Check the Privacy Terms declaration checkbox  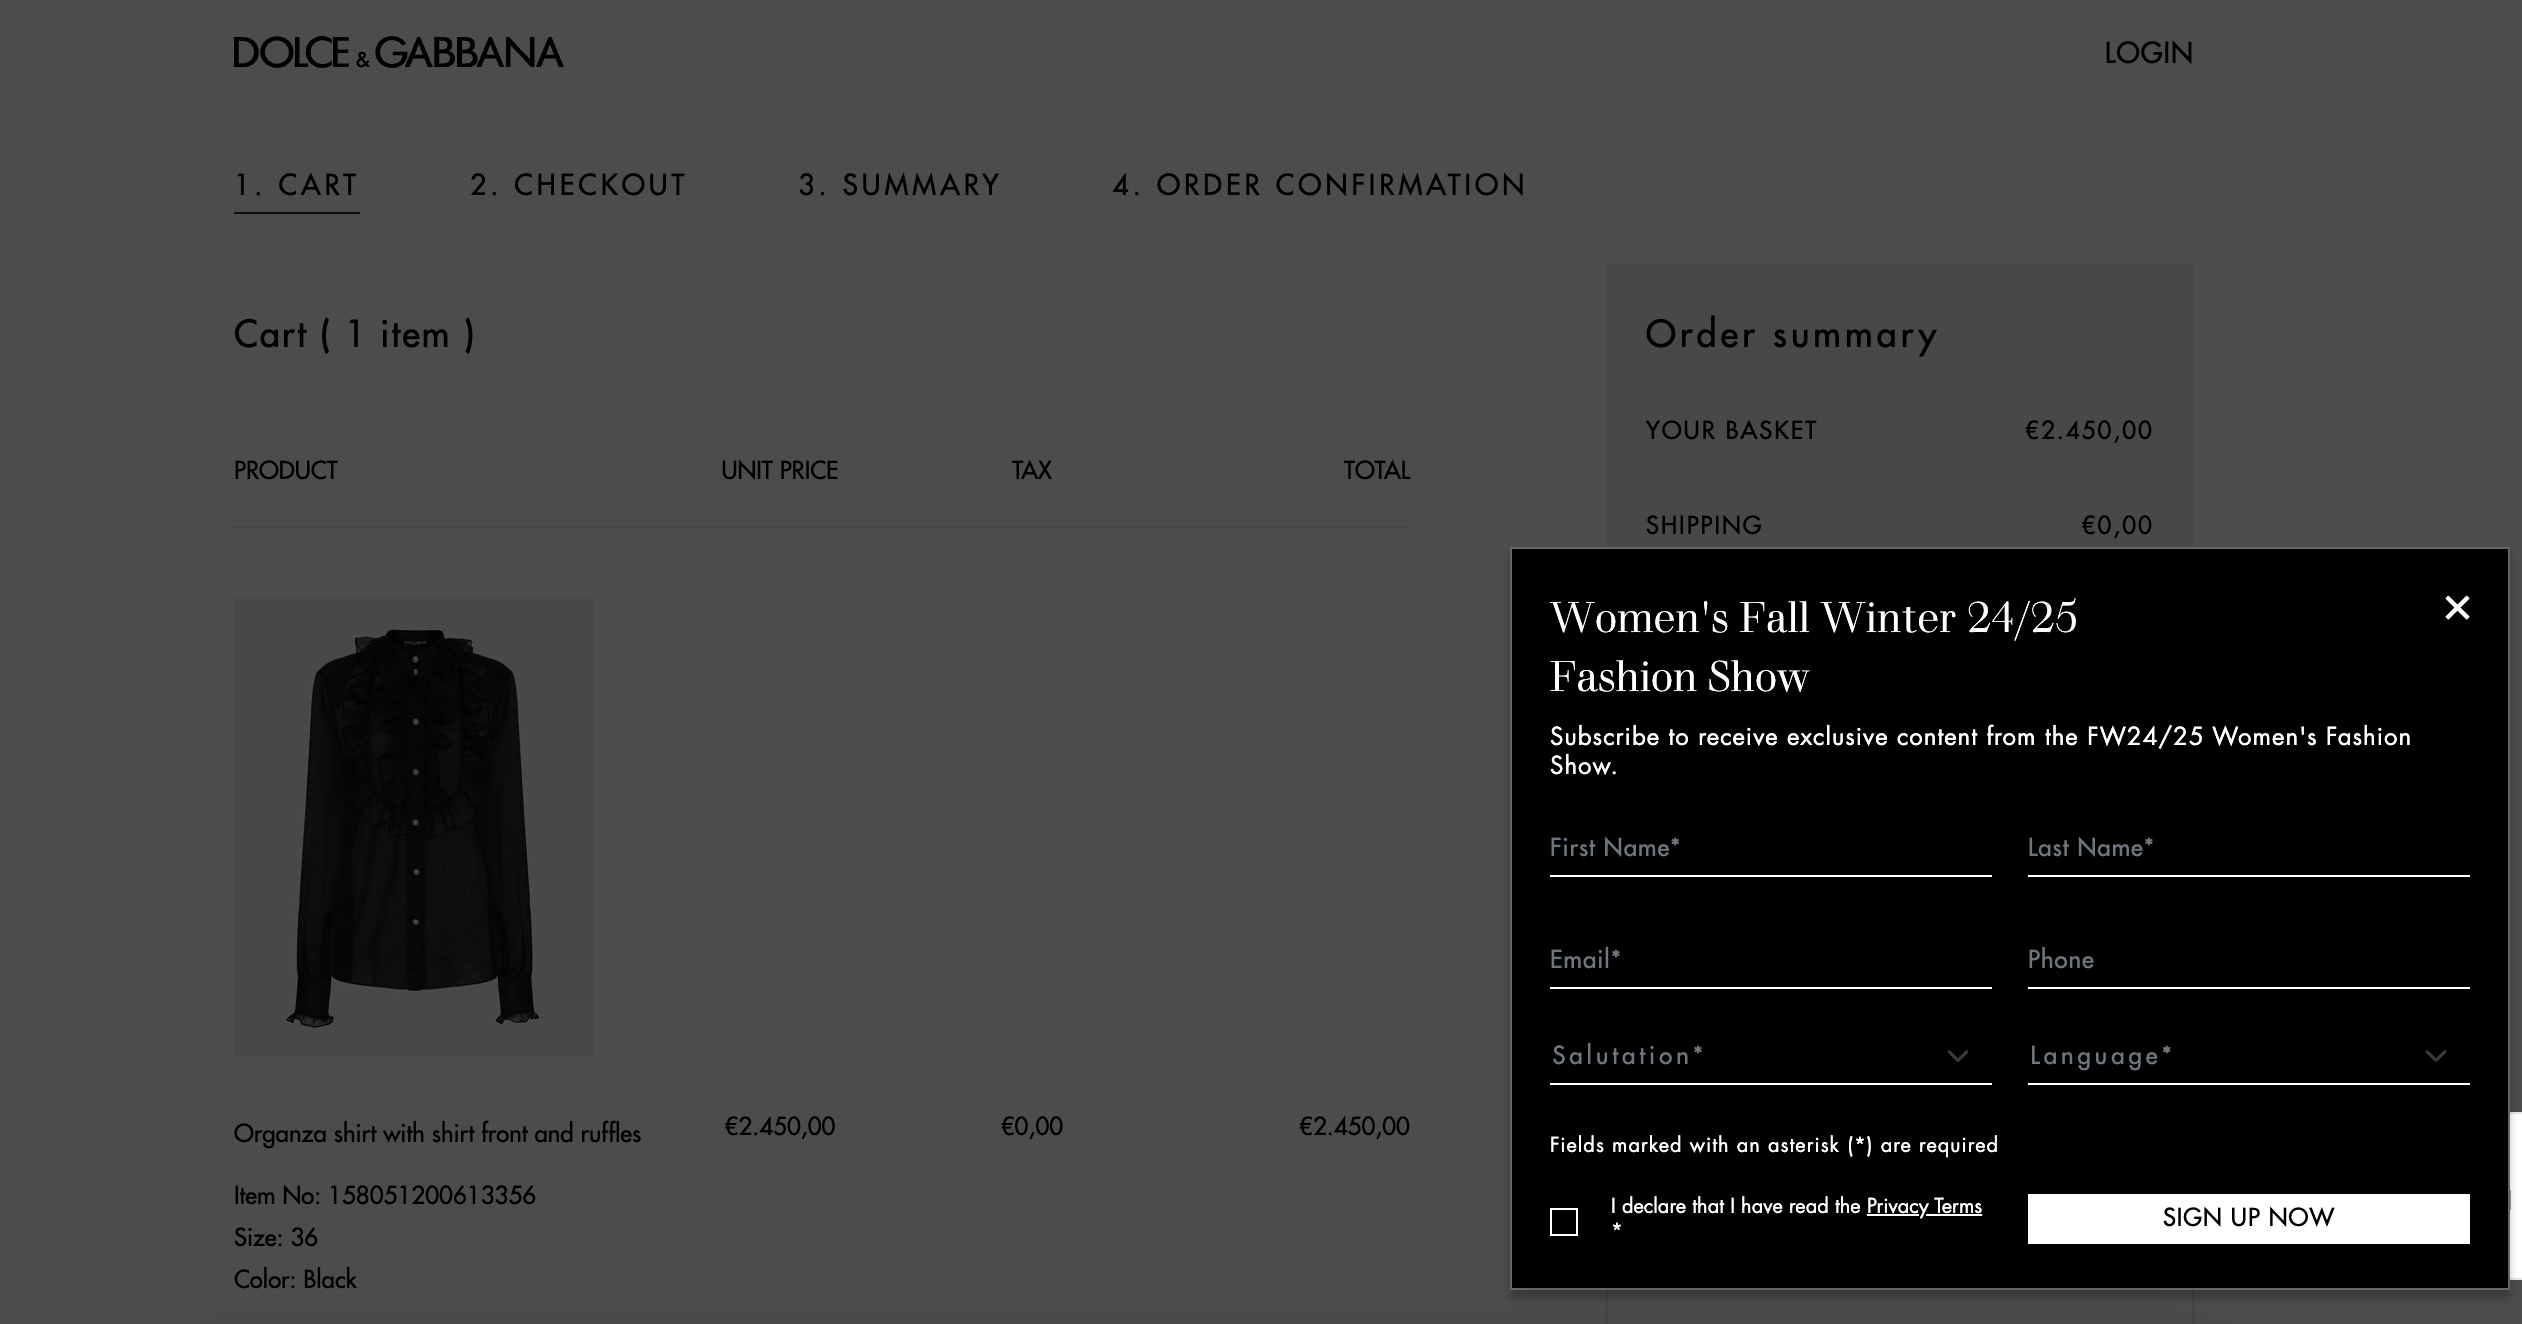point(1564,1222)
